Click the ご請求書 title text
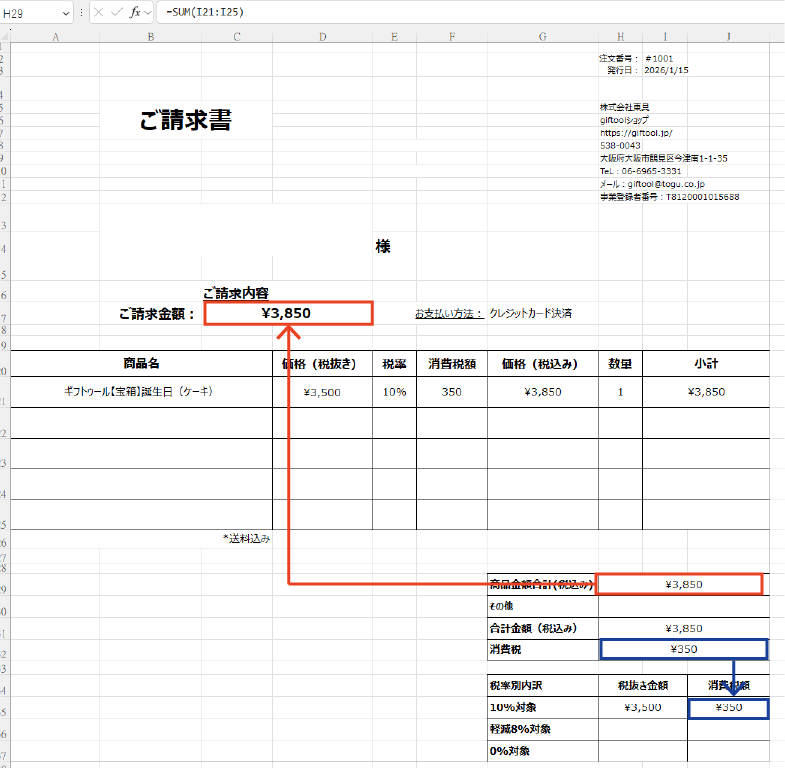The height and width of the screenshot is (768, 785). pyautogui.click(x=186, y=121)
